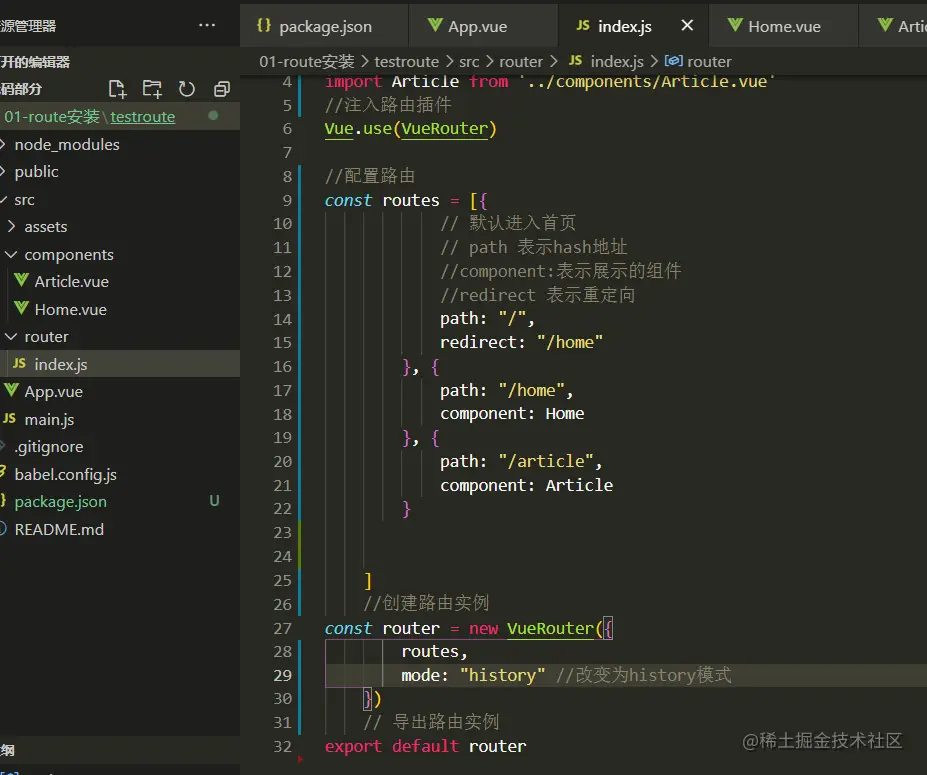Close the index.js editor tab
927x775 pixels.
click(686, 25)
